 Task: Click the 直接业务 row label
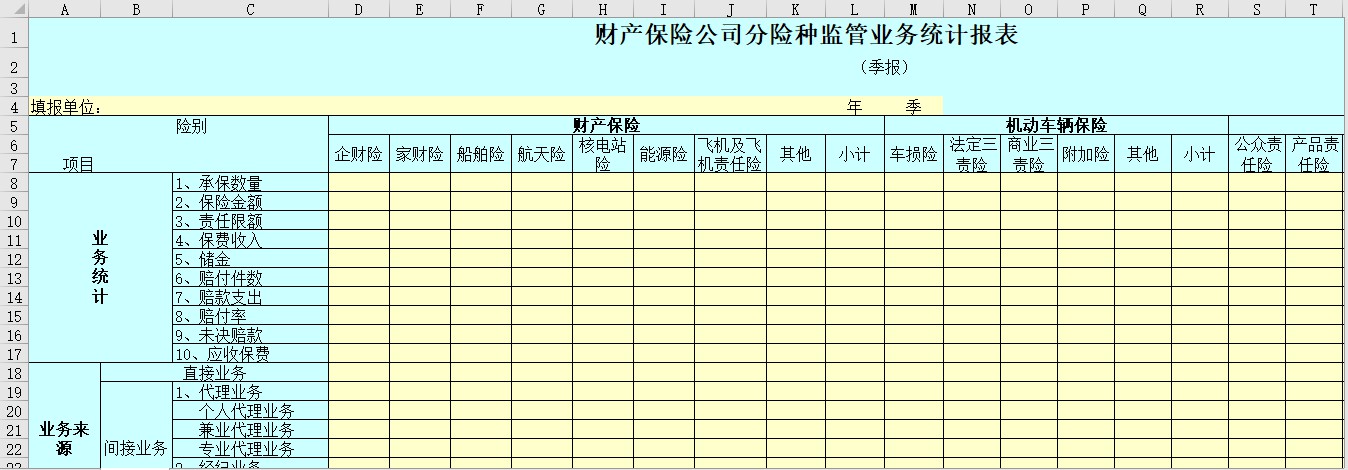coord(214,373)
